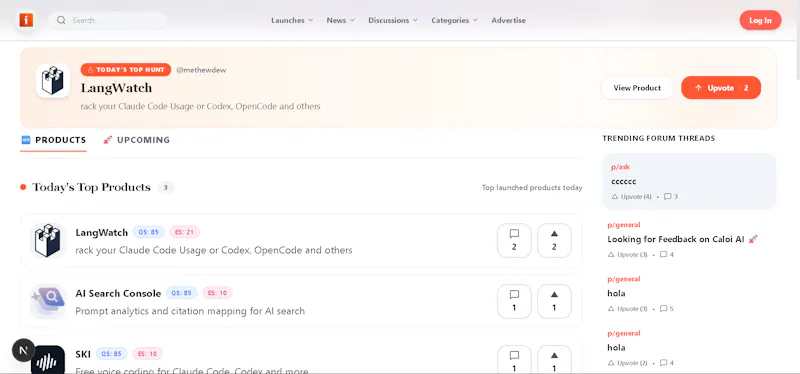
Task: View comments on cccccc thread
Action: click(670, 196)
